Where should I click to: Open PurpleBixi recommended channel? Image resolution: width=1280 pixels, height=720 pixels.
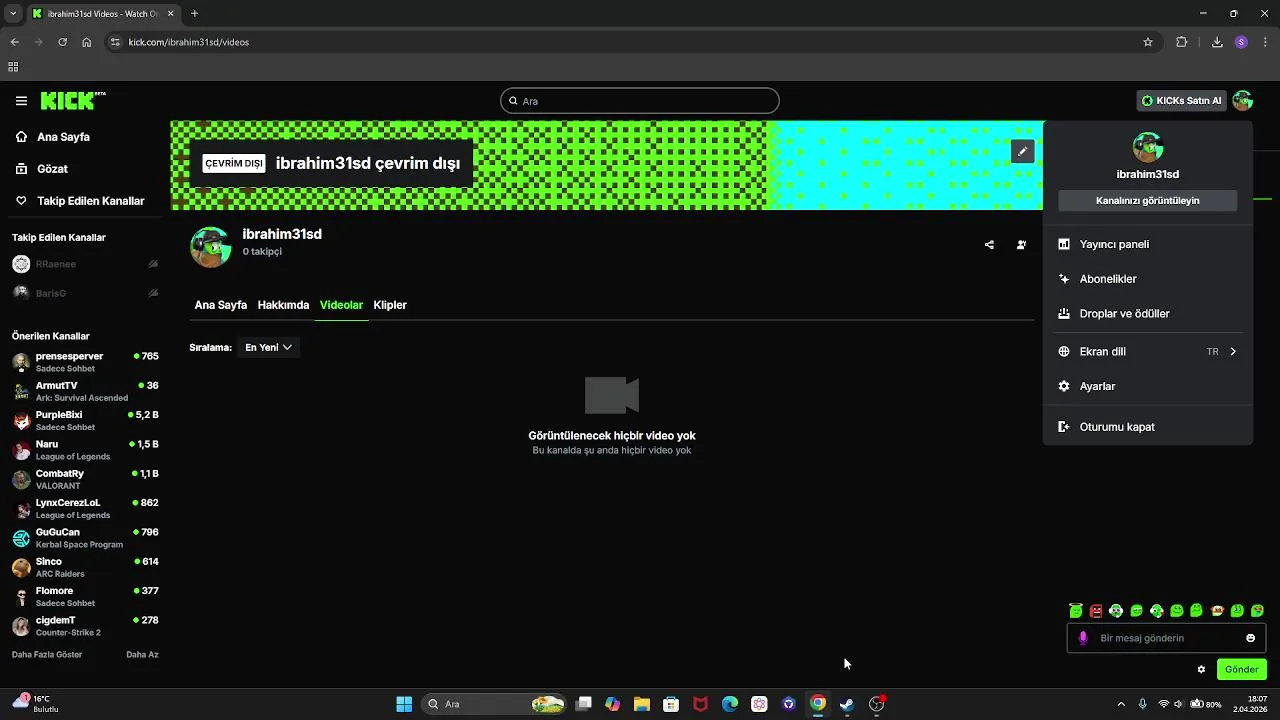pos(85,420)
